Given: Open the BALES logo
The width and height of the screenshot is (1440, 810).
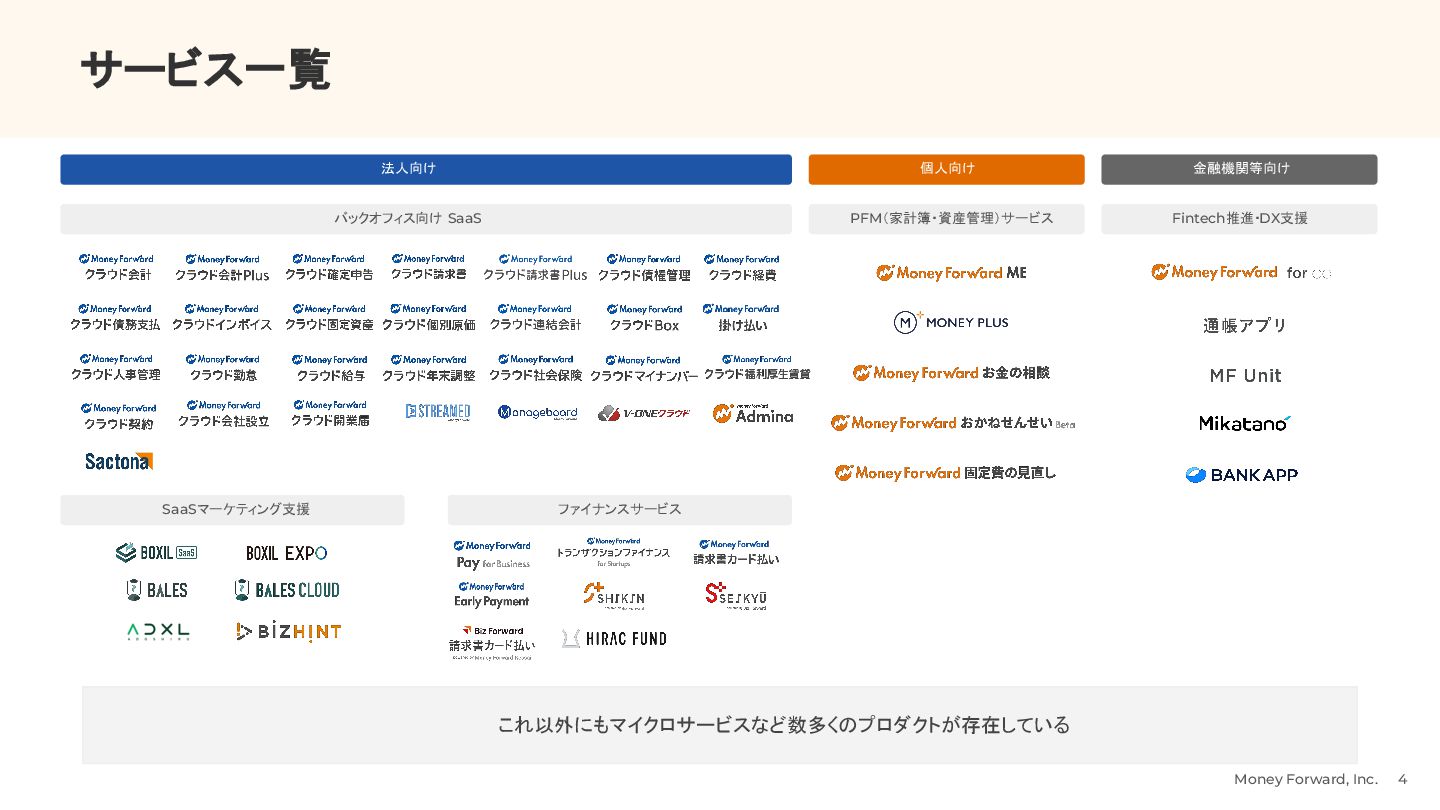Looking at the screenshot, I should [157, 590].
